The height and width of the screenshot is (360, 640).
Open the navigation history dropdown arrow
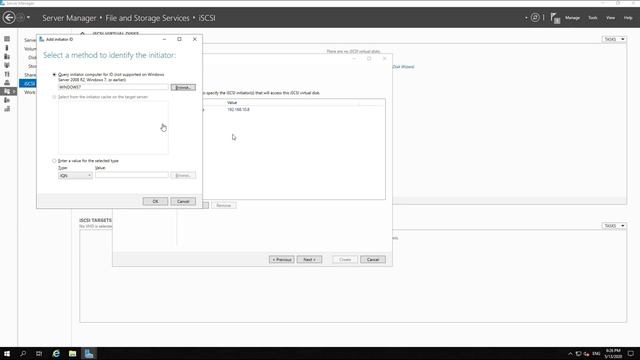pos(28,18)
